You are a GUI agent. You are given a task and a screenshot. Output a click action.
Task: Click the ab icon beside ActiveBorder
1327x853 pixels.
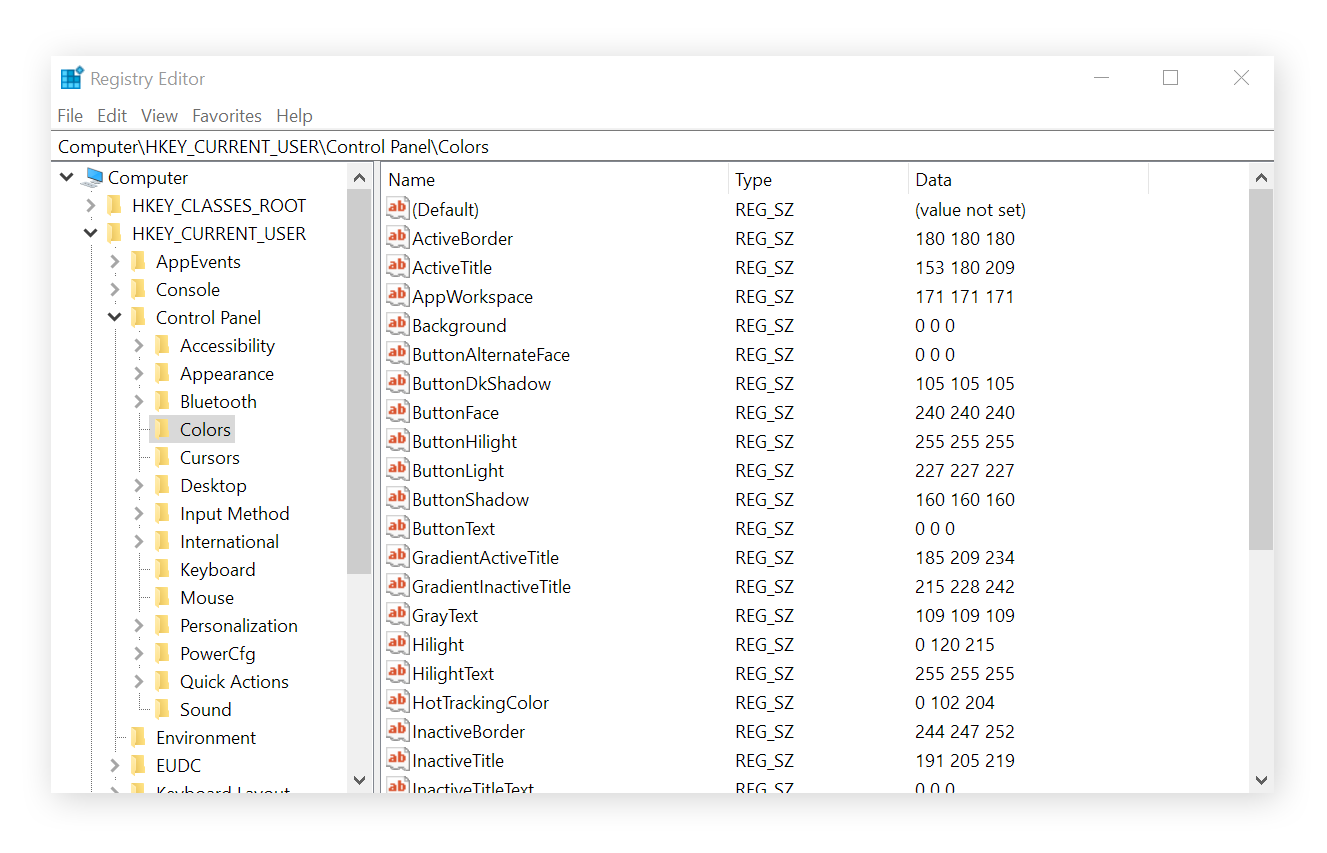[397, 238]
